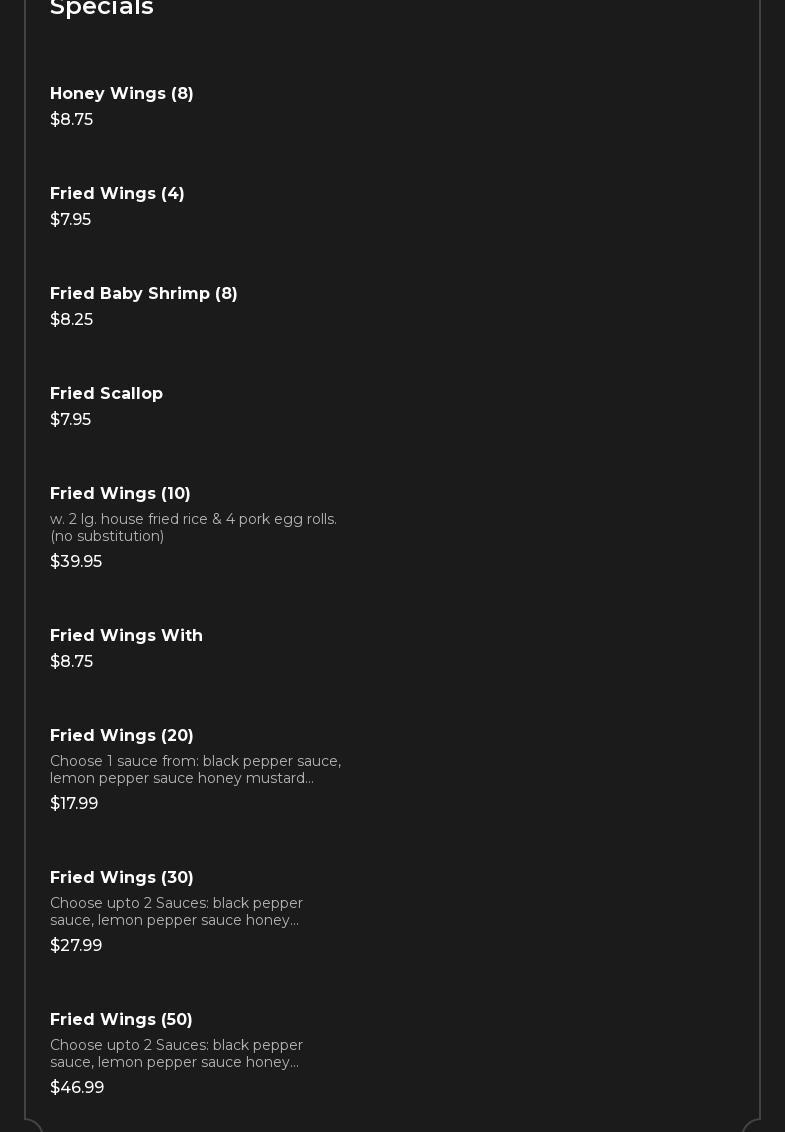Tap the $27.99 price
Image resolution: width=785 pixels, height=1132 pixels.
click(76, 946)
